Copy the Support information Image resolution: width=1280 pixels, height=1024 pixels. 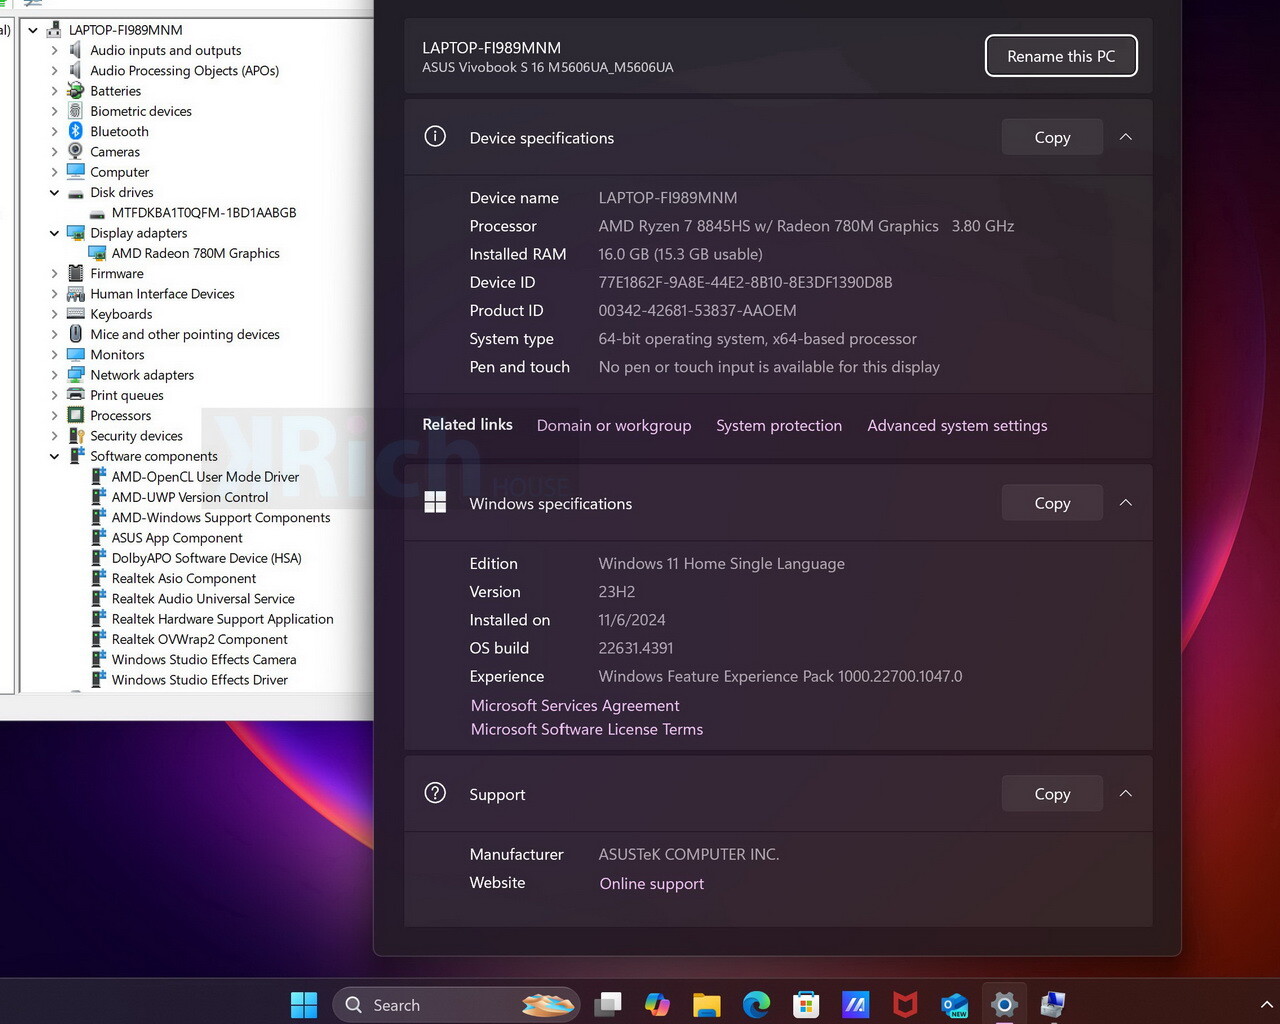1052,793
